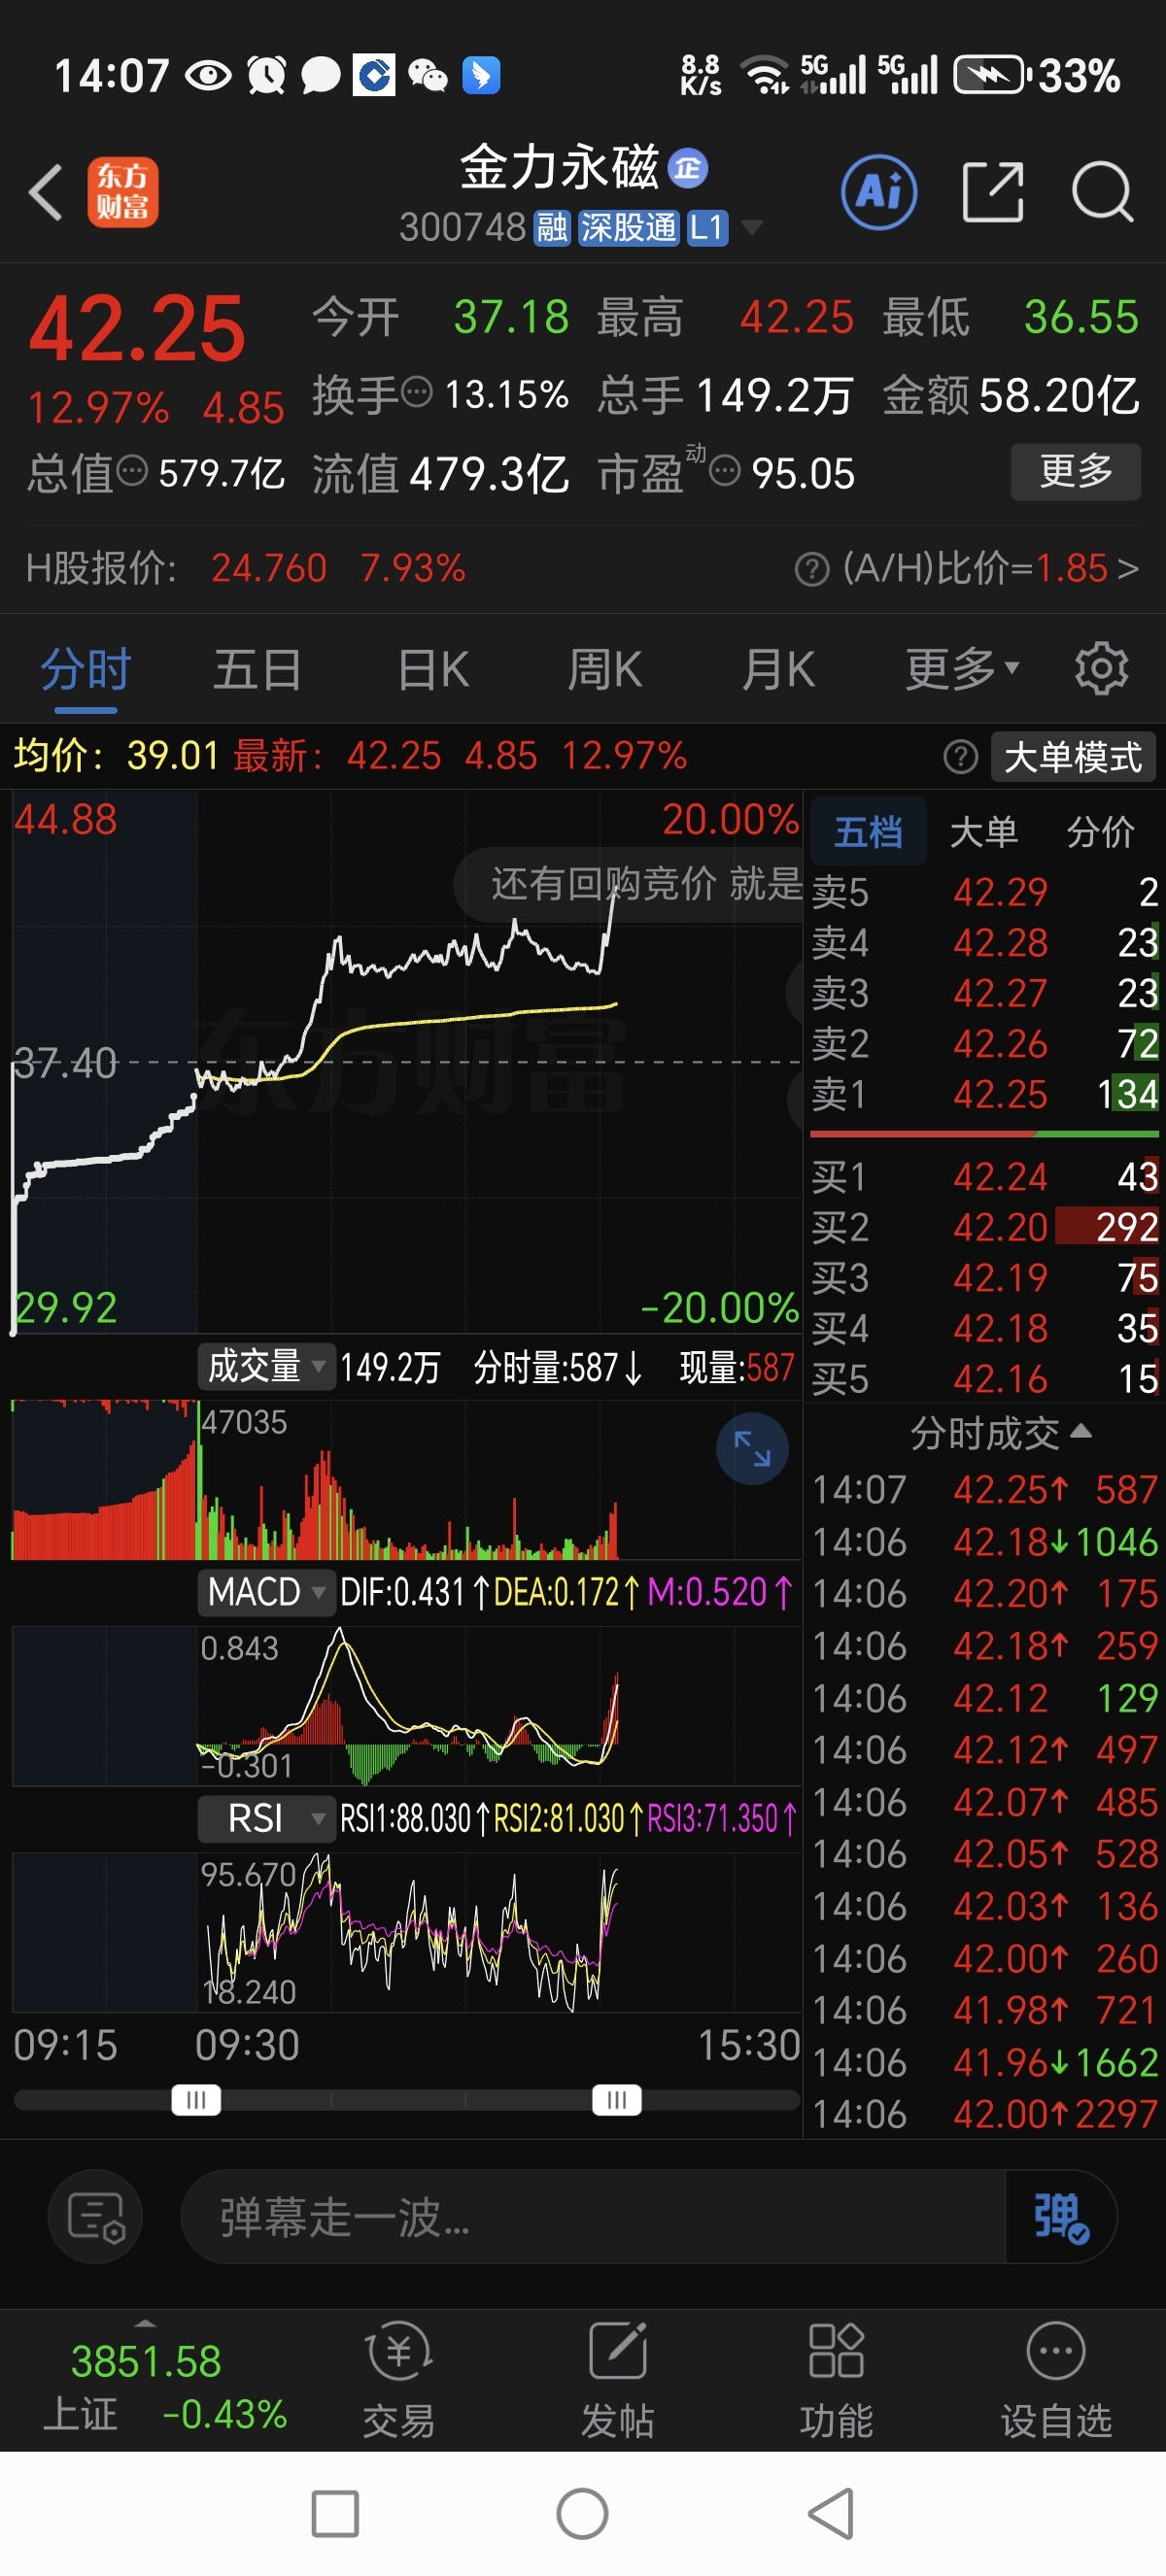Switch to 月K chart tab

tap(778, 668)
